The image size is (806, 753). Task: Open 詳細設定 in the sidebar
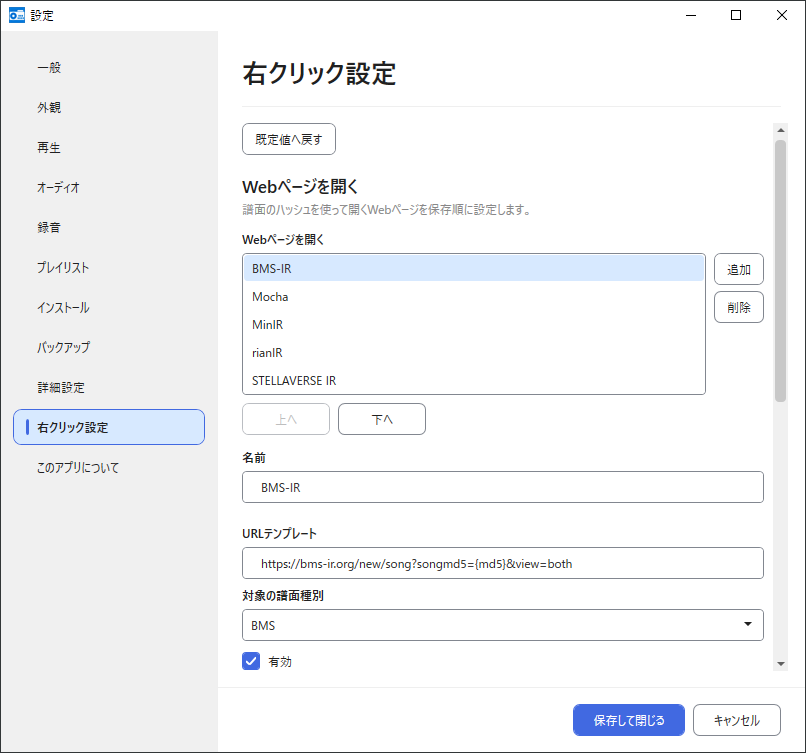[x=108, y=387]
